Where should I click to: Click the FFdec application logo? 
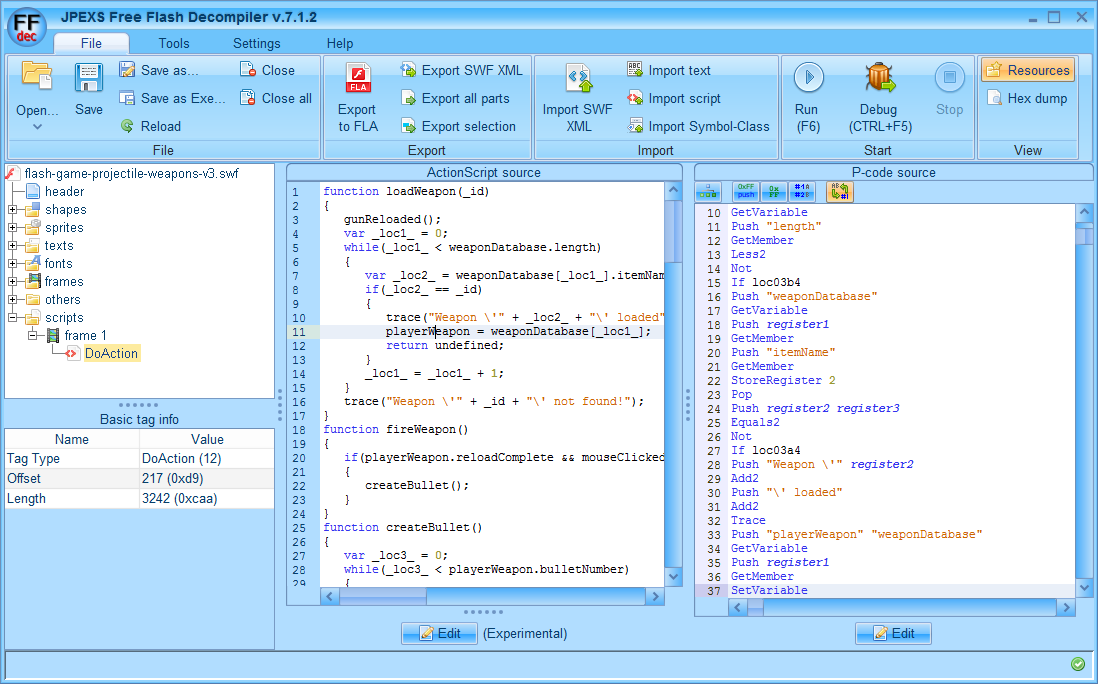pyautogui.click(x=27, y=27)
